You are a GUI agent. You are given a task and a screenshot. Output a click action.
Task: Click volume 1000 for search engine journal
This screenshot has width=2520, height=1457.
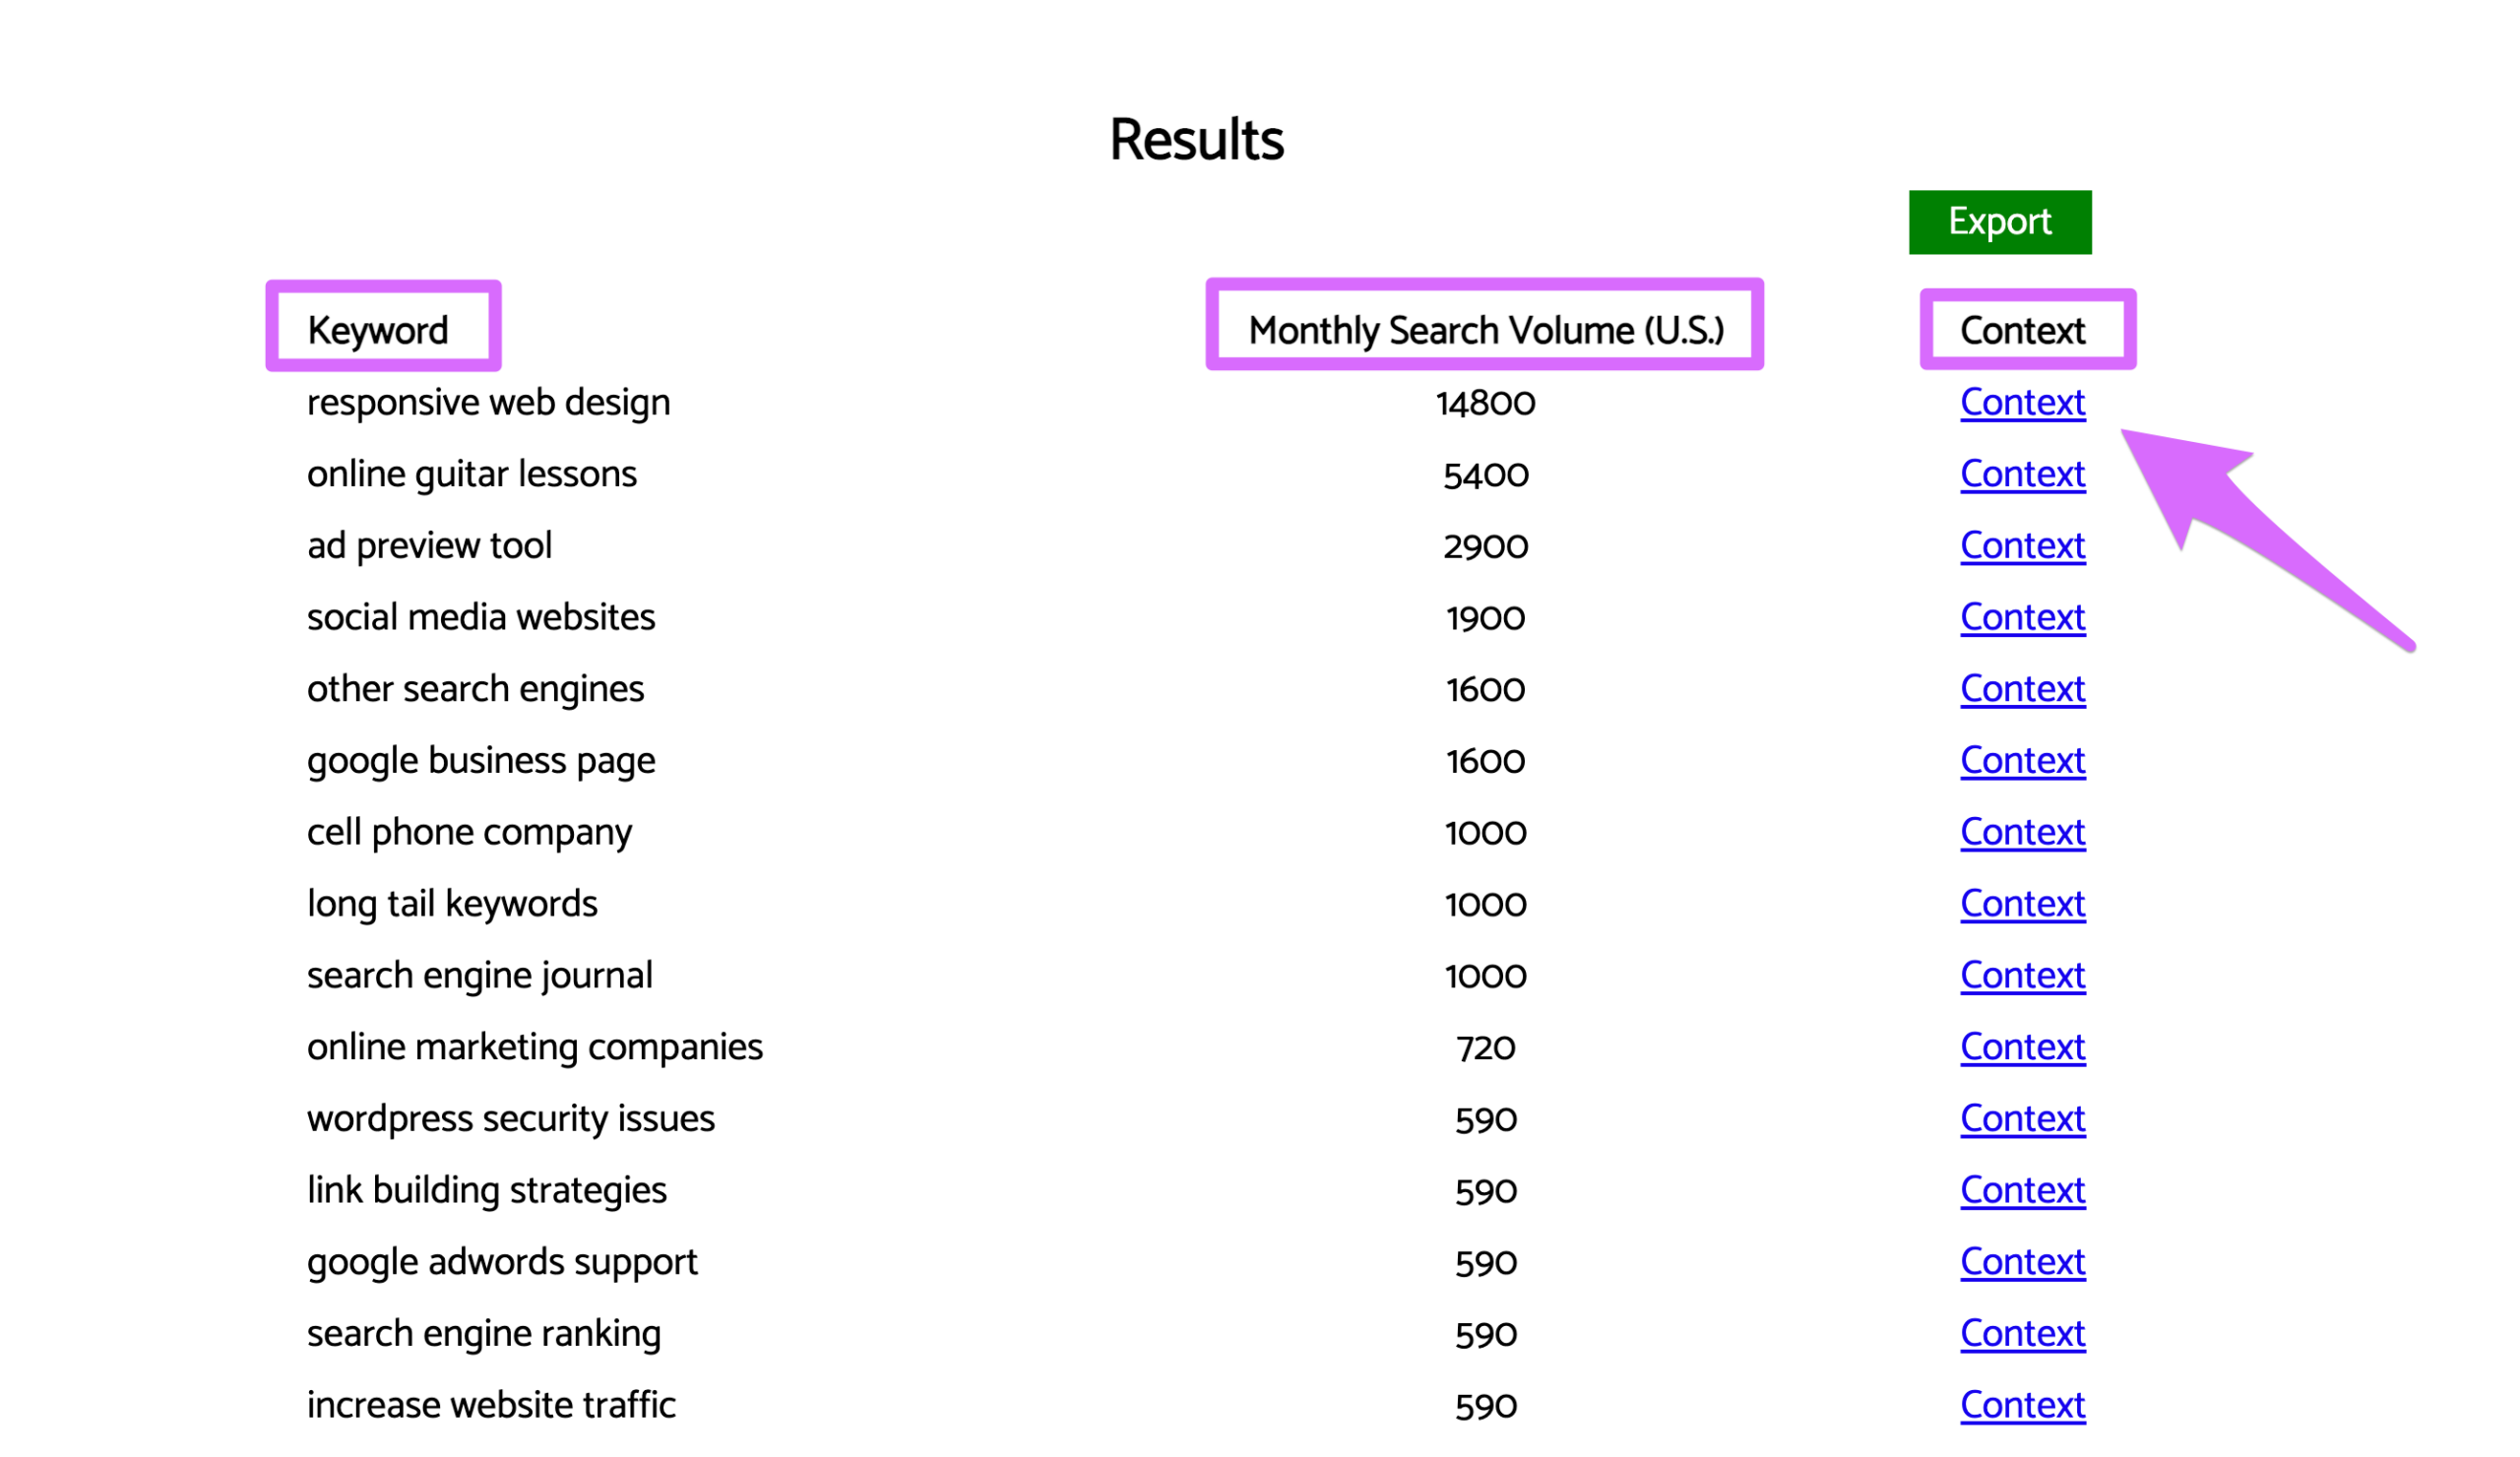[1485, 977]
